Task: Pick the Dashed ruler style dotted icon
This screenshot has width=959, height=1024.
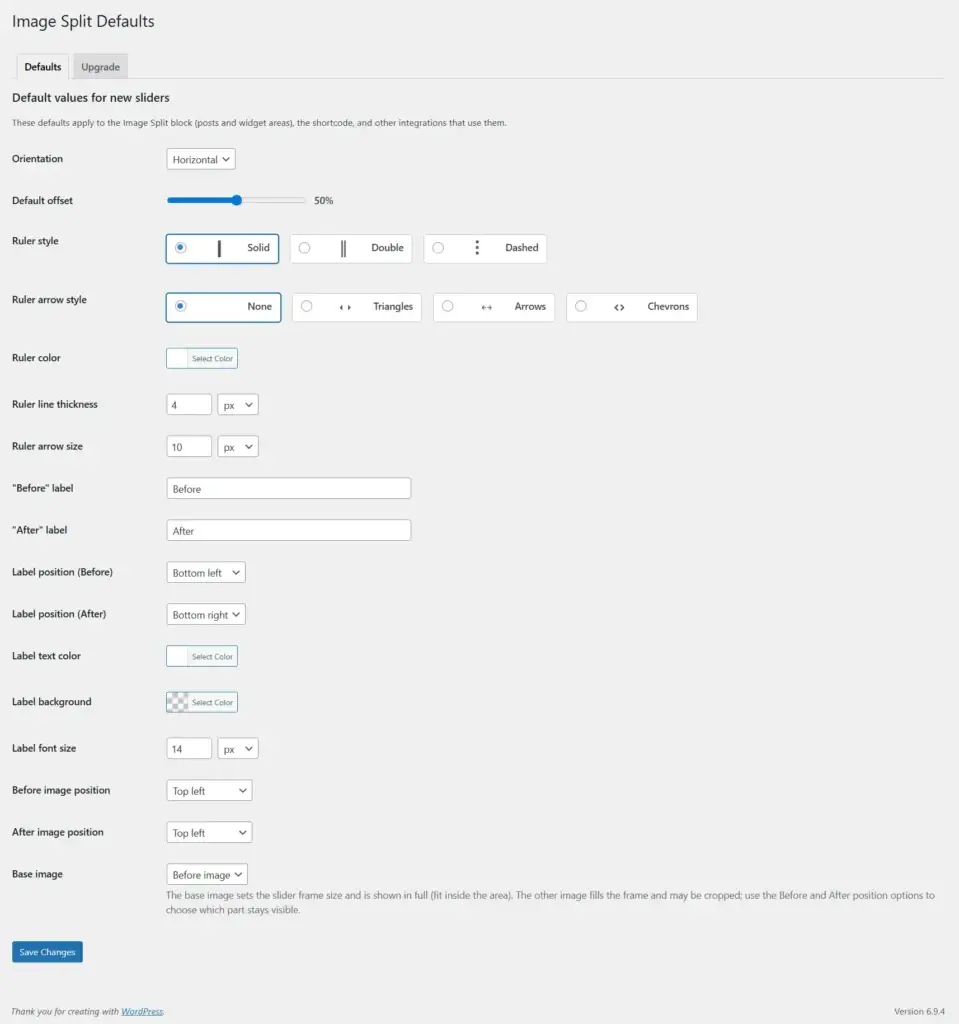Action: [x=477, y=248]
